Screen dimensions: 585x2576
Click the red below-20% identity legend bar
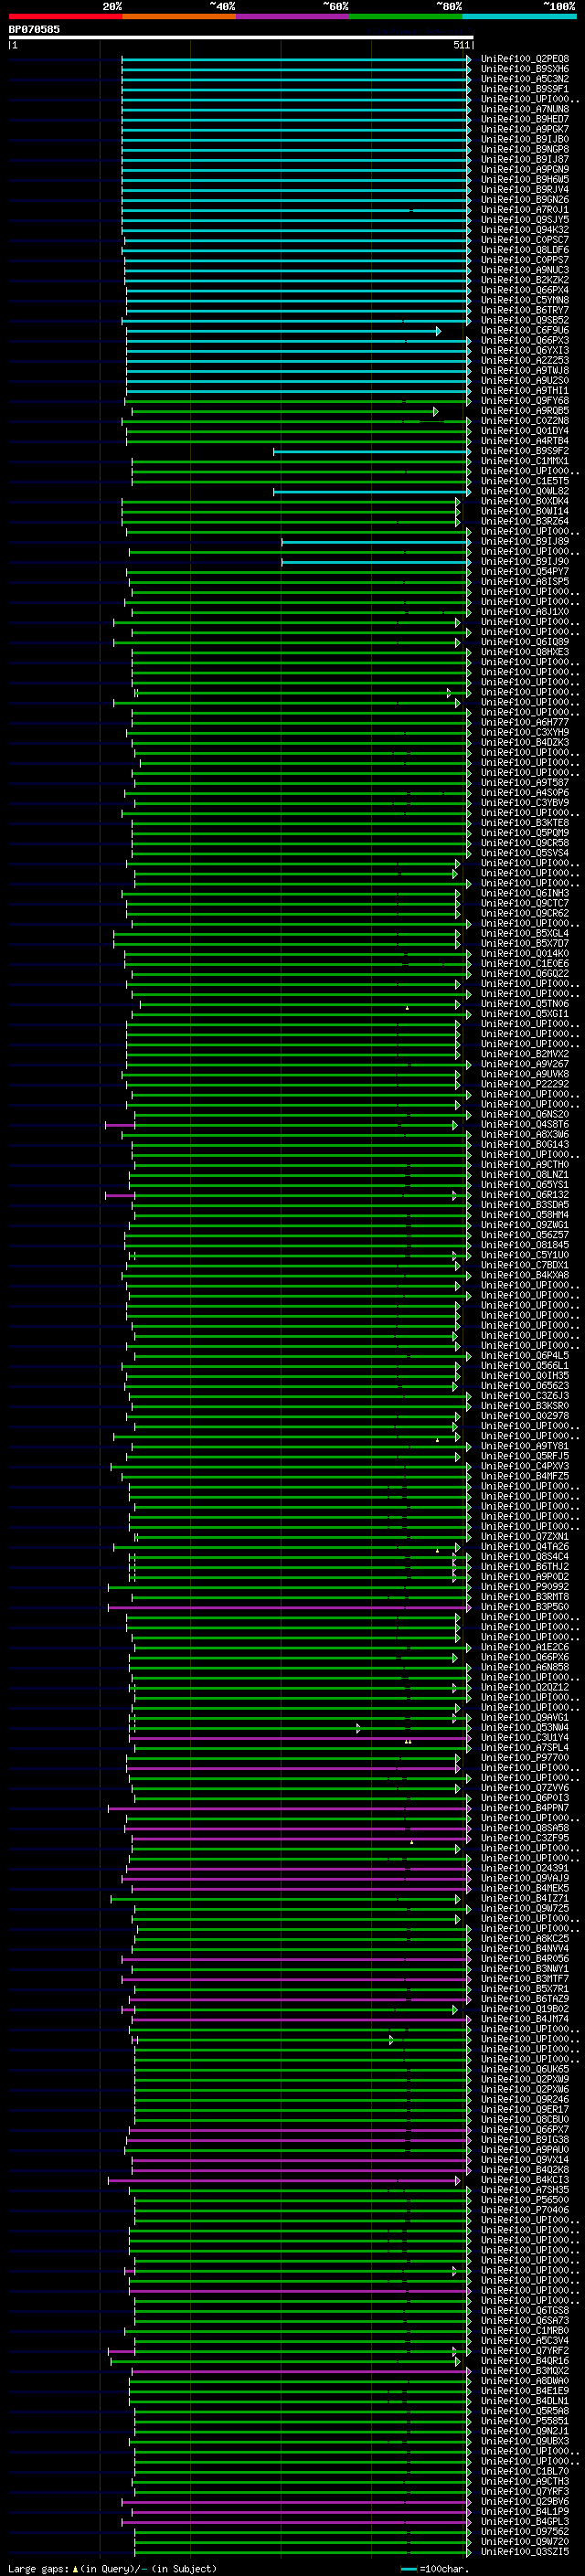[x=65, y=16]
